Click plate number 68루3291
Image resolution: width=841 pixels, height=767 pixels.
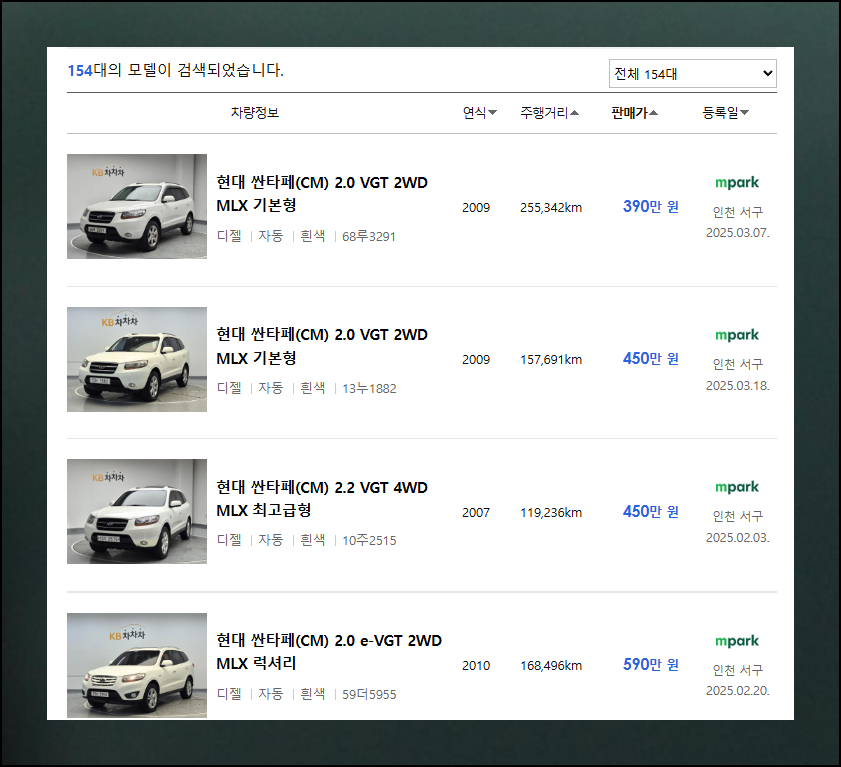click(x=369, y=237)
